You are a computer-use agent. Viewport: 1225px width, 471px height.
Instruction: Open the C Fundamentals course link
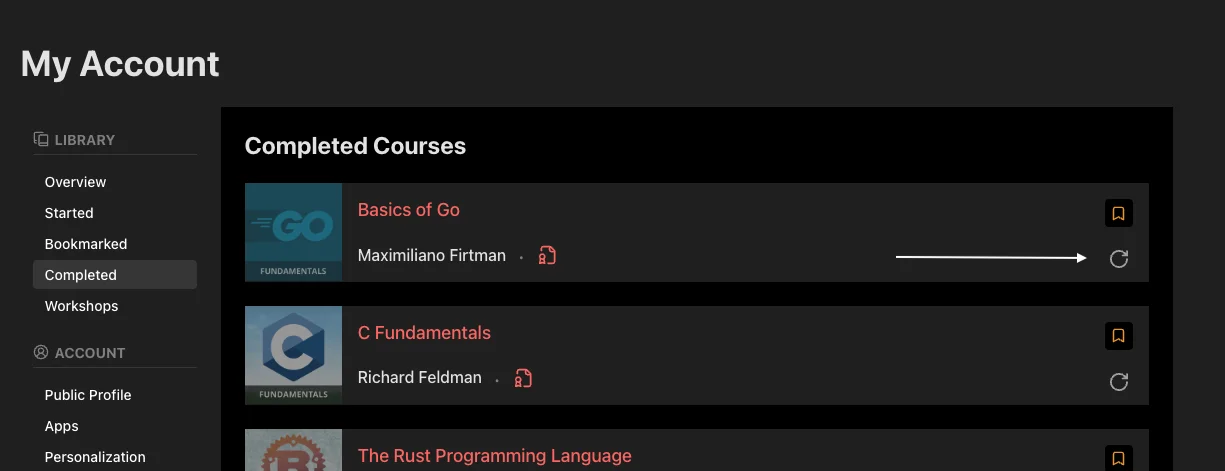click(x=424, y=333)
